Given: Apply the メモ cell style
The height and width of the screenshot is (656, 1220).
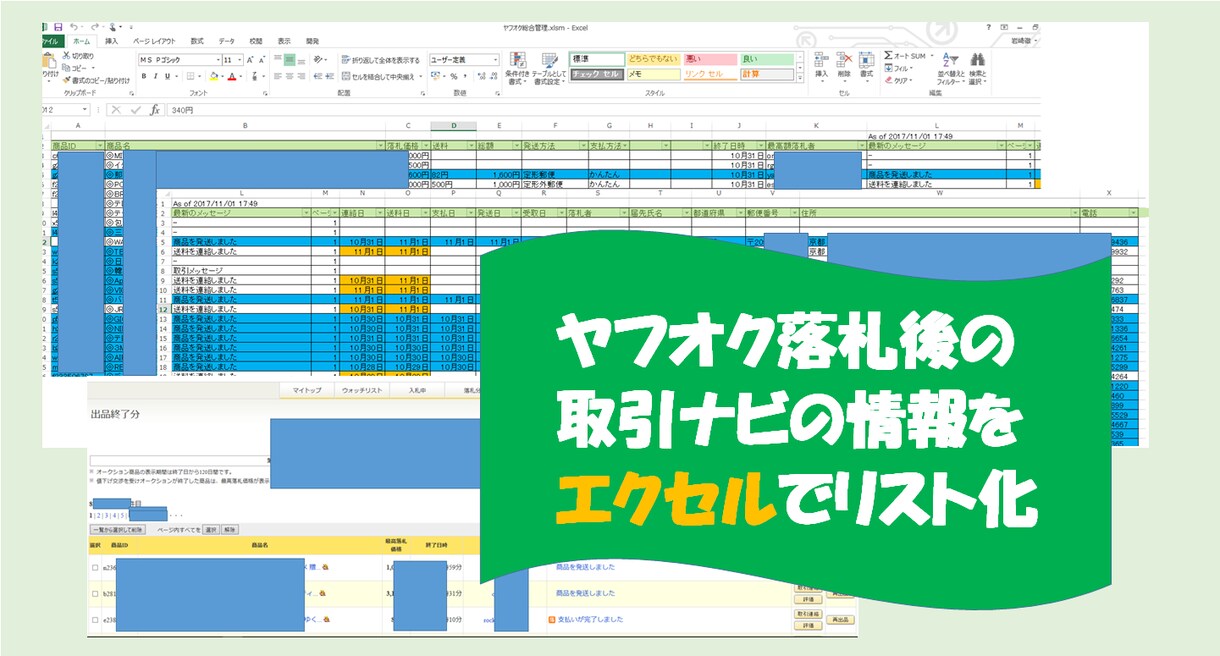Looking at the screenshot, I should (654, 74).
